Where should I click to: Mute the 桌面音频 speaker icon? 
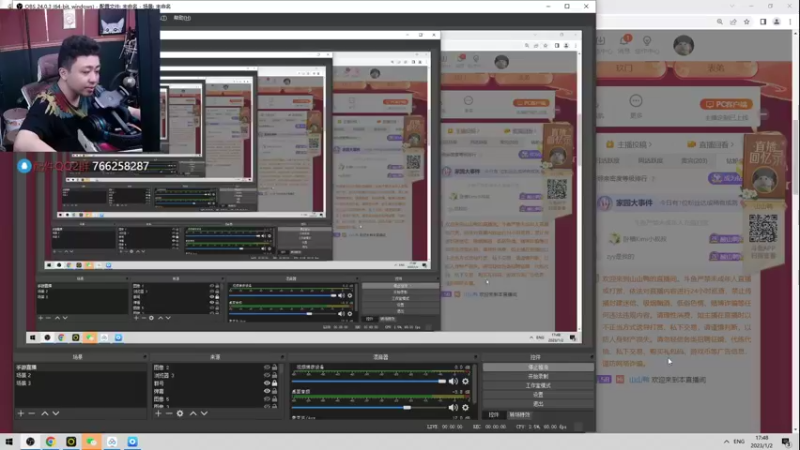(x=453, y=407)
